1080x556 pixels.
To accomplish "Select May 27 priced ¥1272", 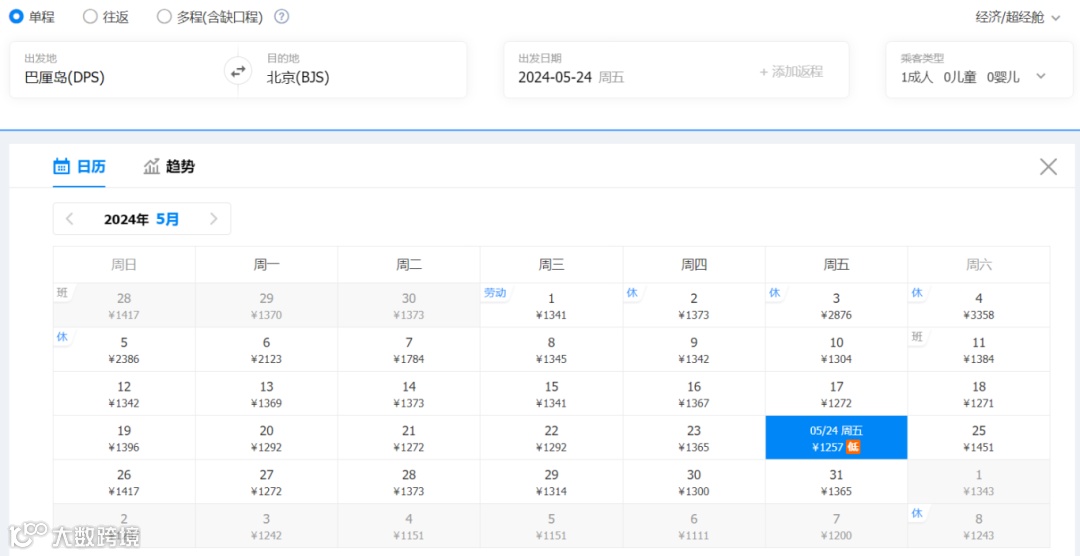I will 267,482.
